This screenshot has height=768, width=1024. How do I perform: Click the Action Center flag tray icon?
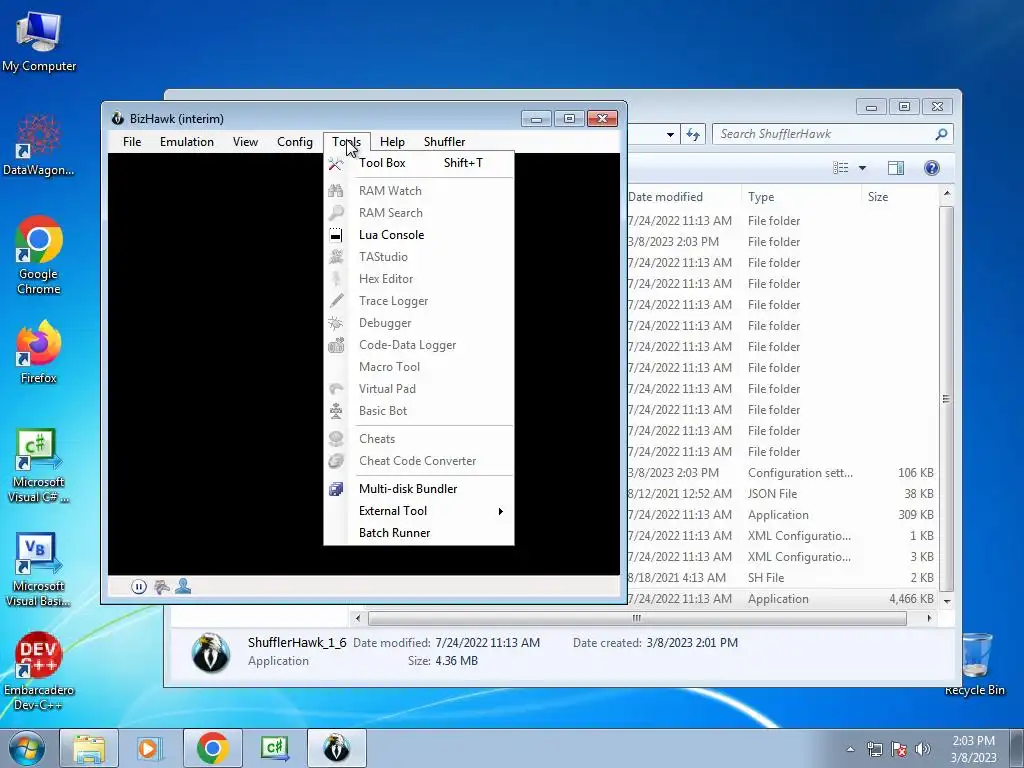[x=899, y=749]
